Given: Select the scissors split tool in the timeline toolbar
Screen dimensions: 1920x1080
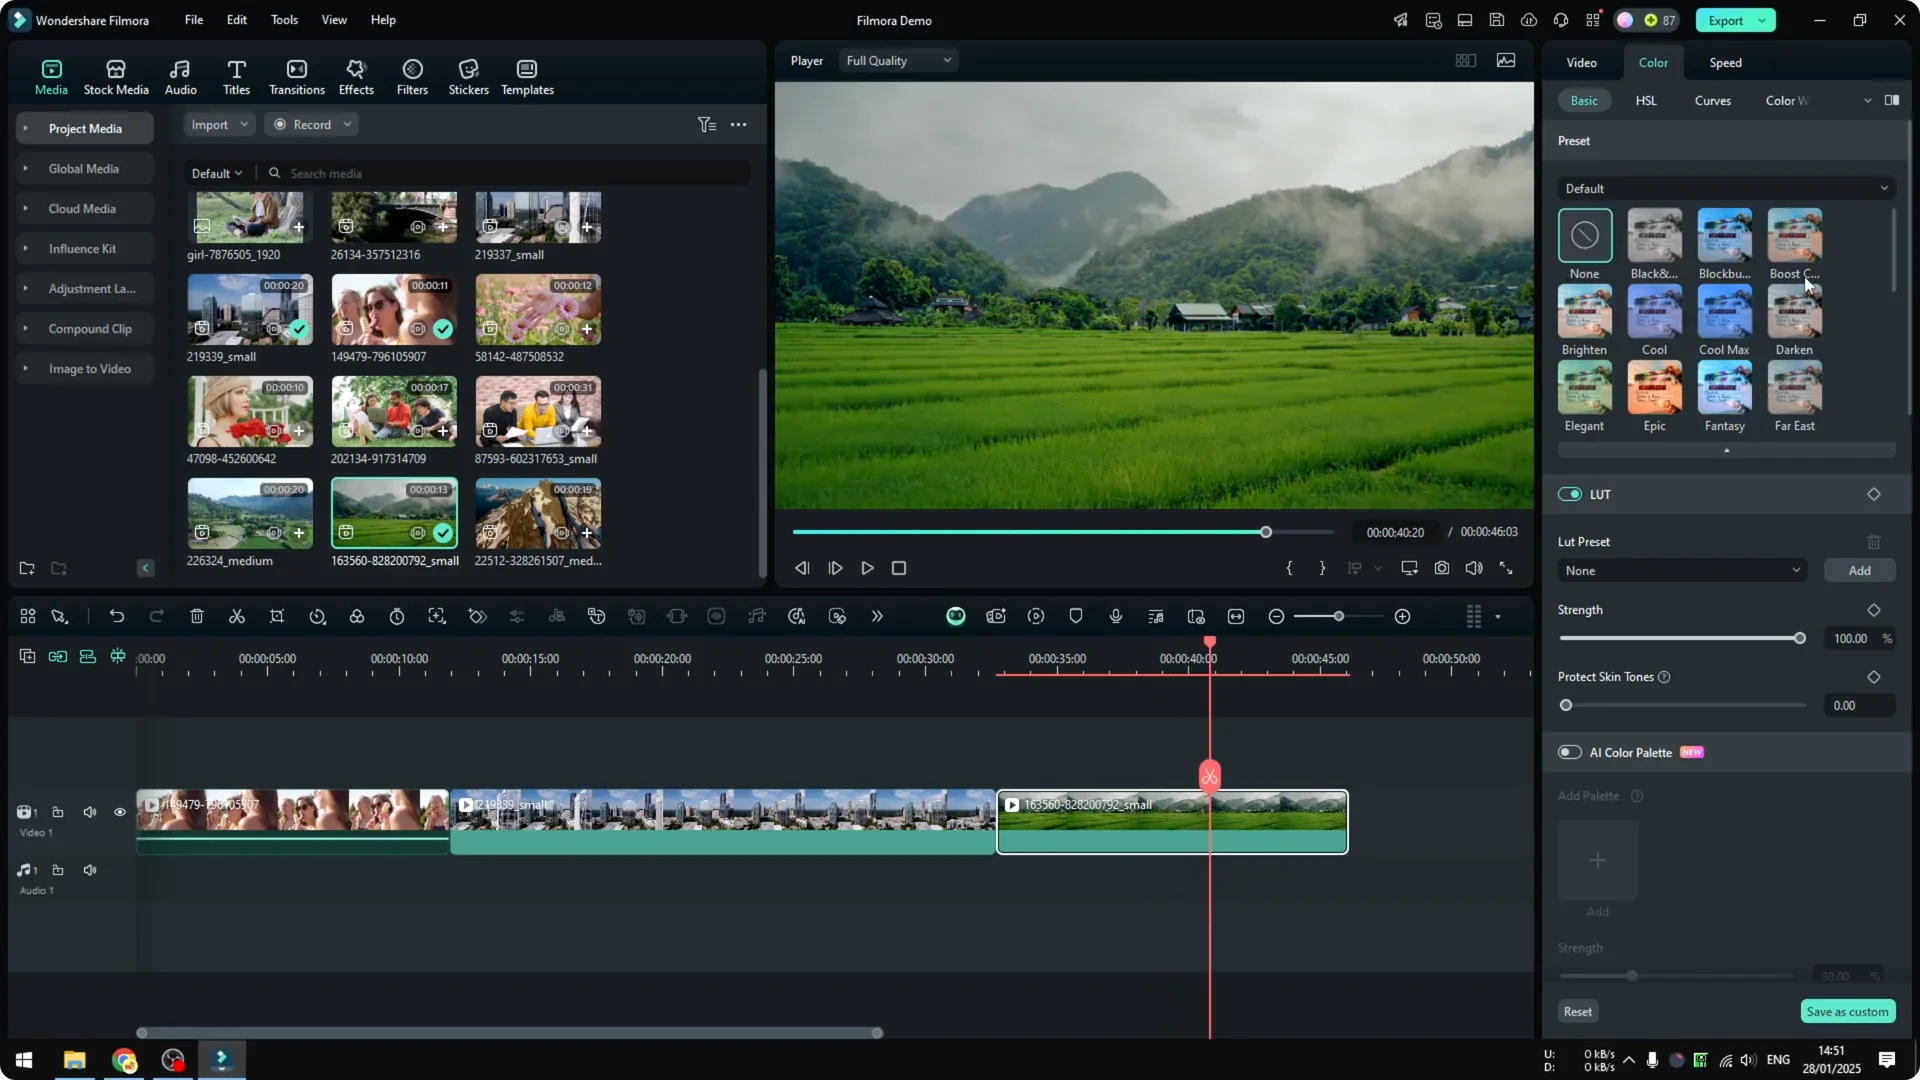Looking at the screenshot, I should click(236, 616).
